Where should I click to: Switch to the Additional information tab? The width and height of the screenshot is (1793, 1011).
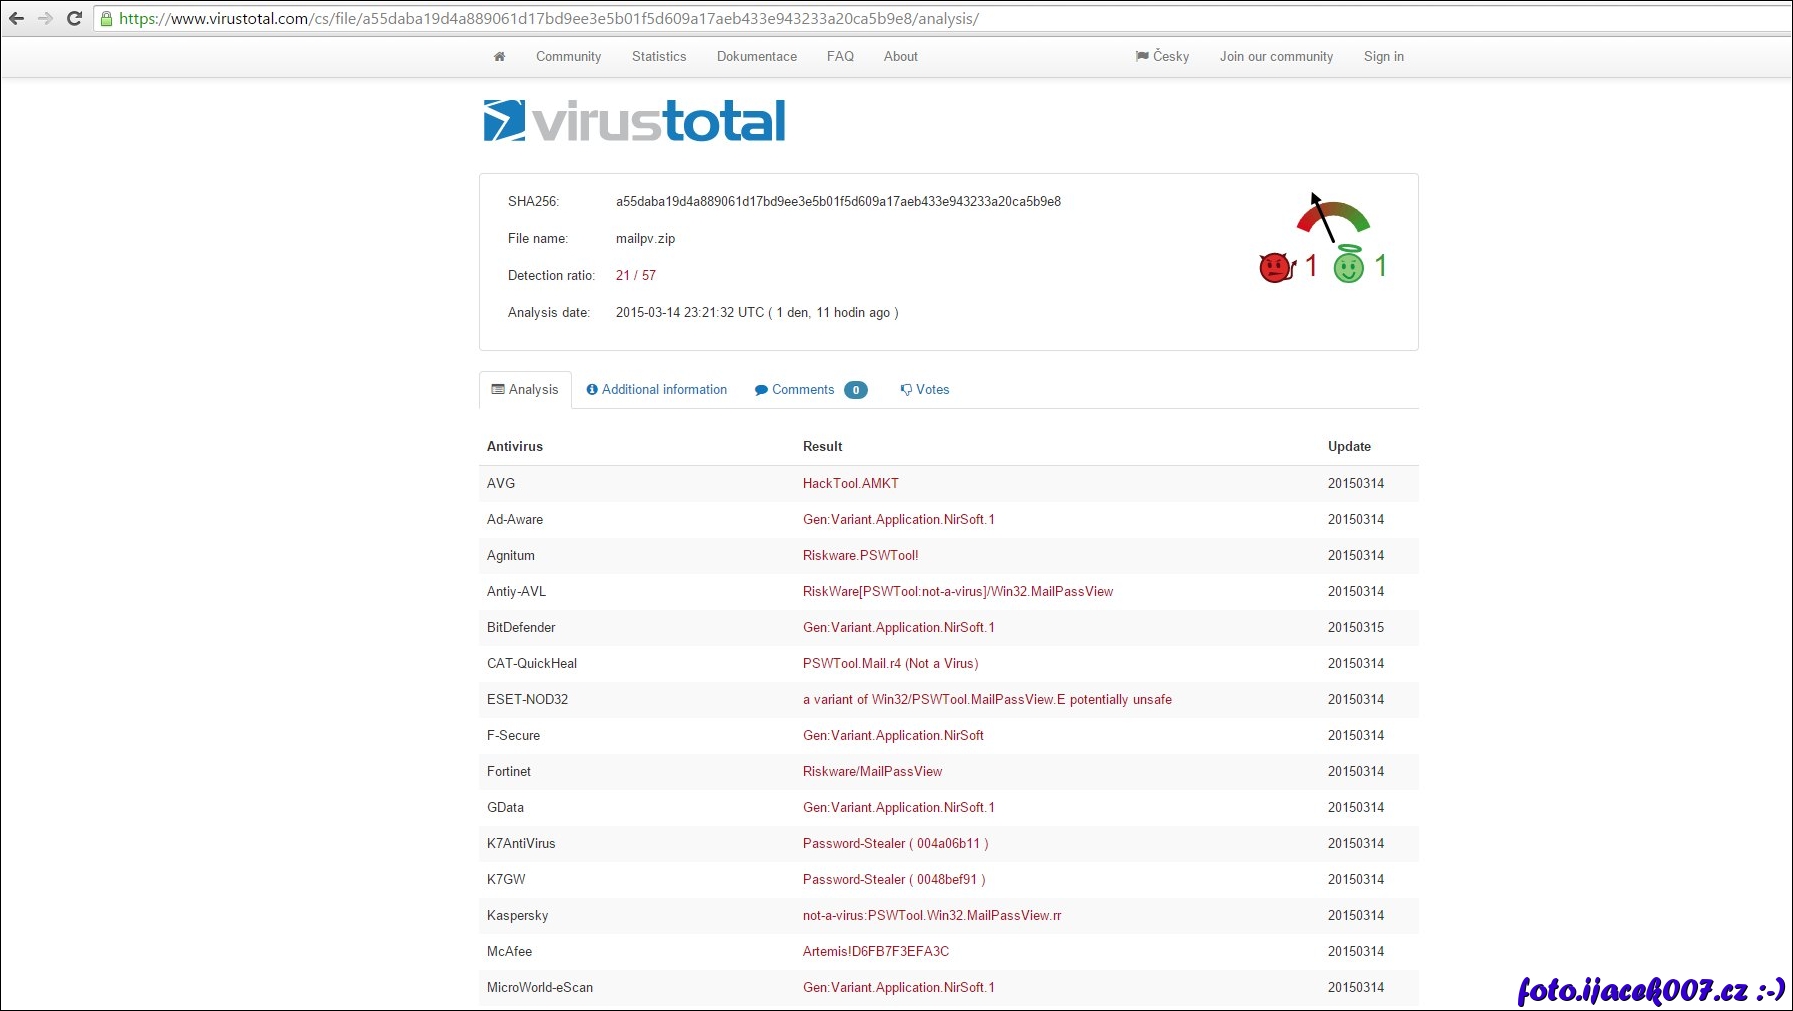click(x=656, y=390)
